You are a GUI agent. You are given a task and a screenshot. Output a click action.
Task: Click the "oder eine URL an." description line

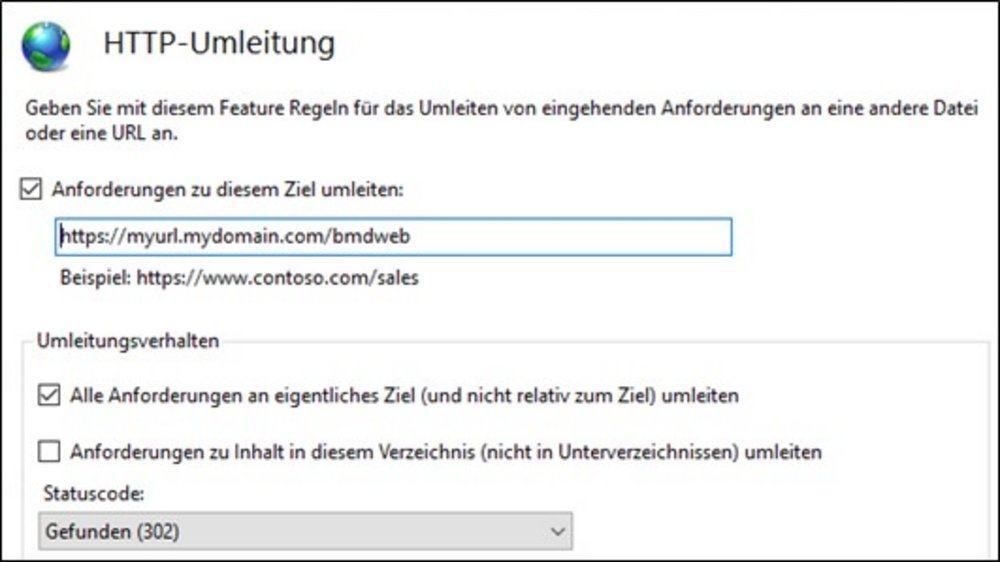pyautogui.click(x=101, y=134)
